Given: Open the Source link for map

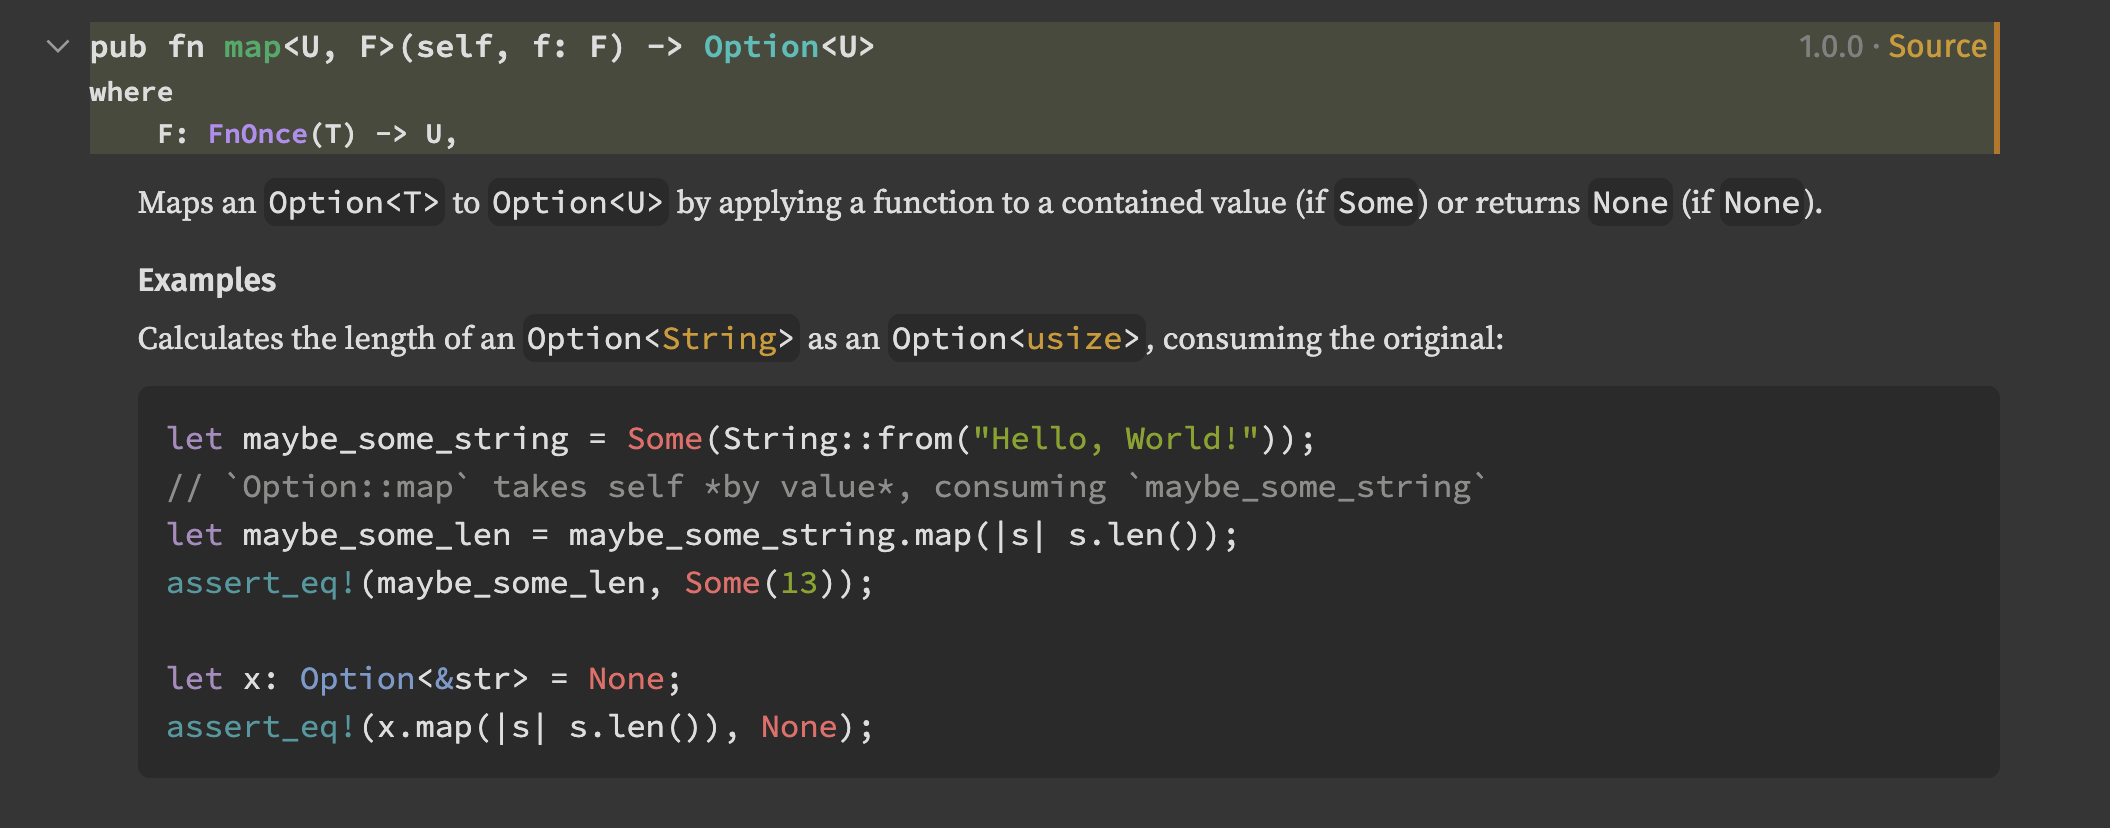Looking at the screenshot, I should (x=1936, y=46).
